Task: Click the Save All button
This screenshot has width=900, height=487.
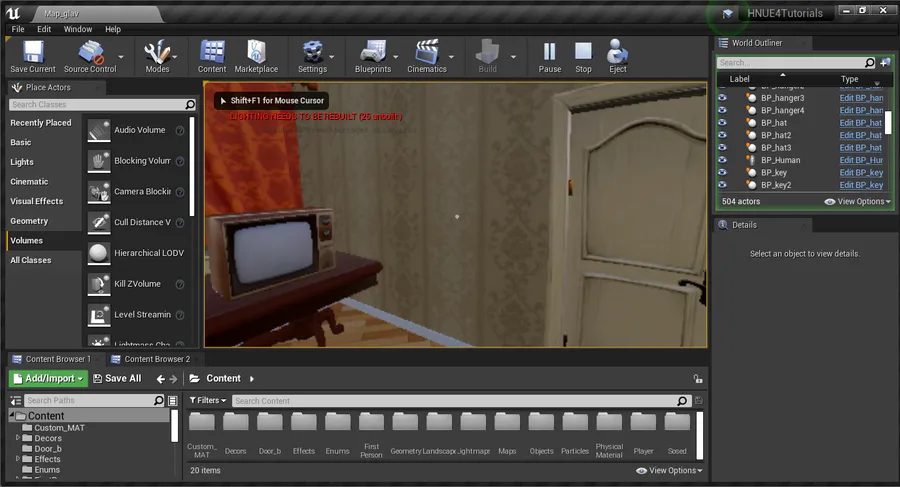Action: click(117, 378)
